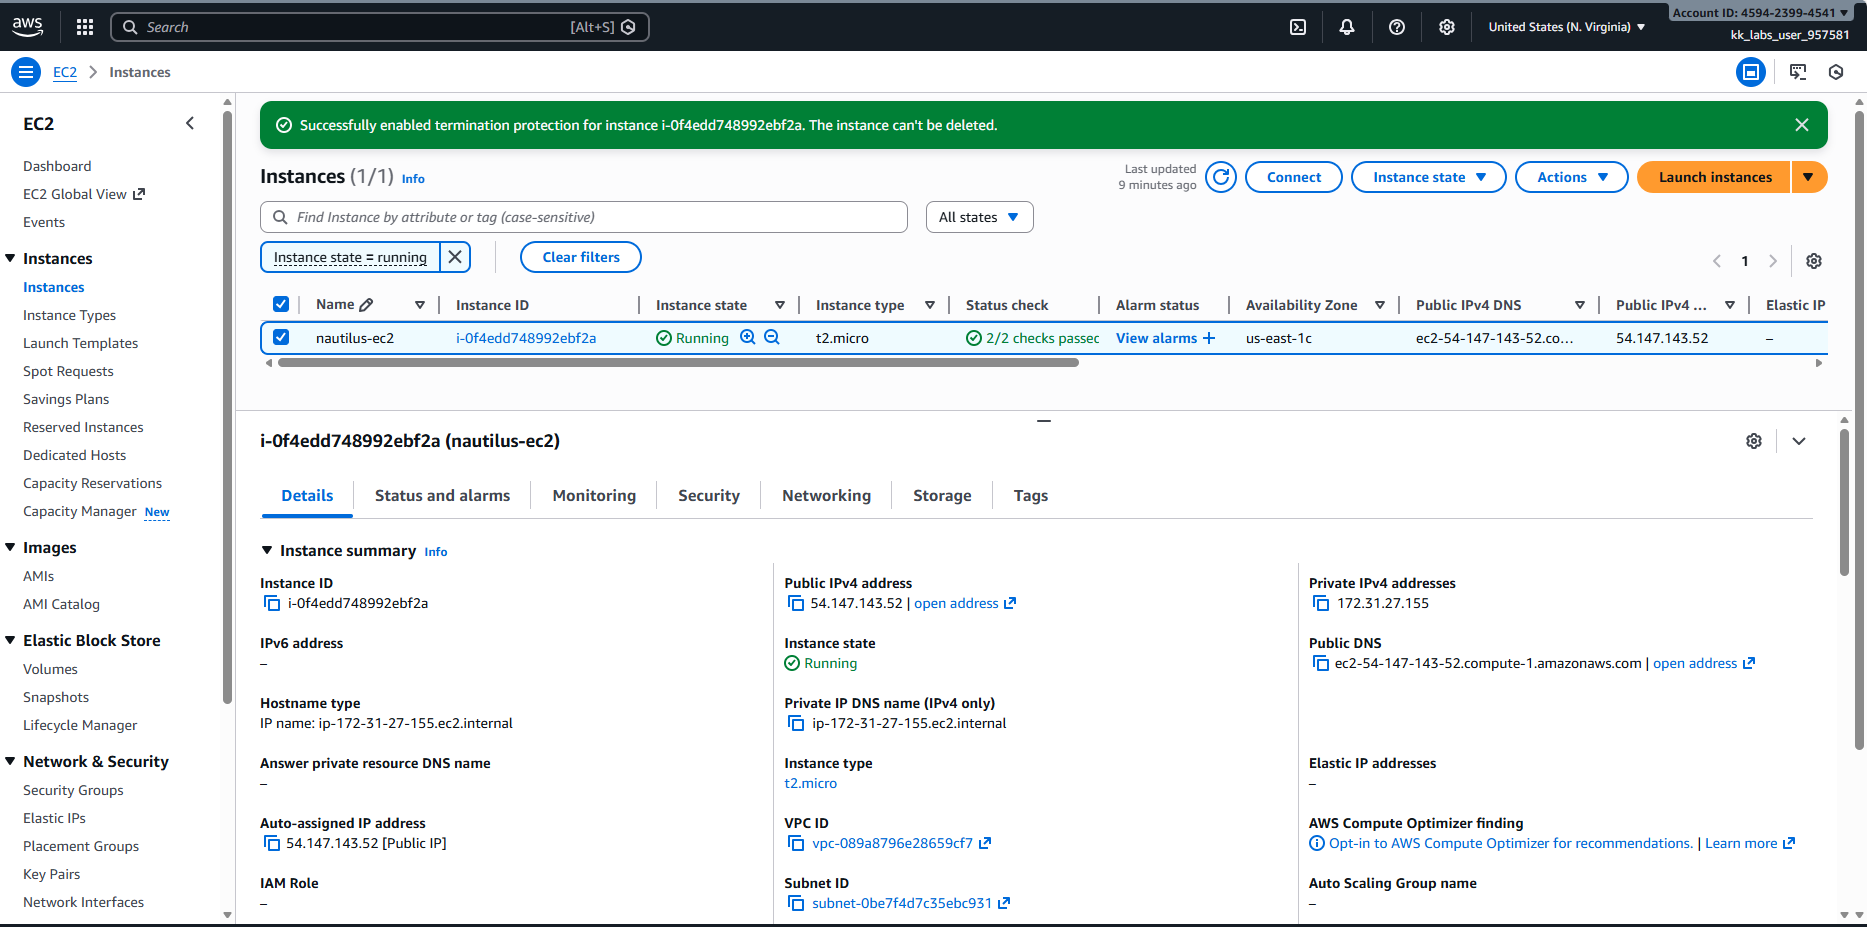Open Launch instances split arrow

[x=1808, y=177]
